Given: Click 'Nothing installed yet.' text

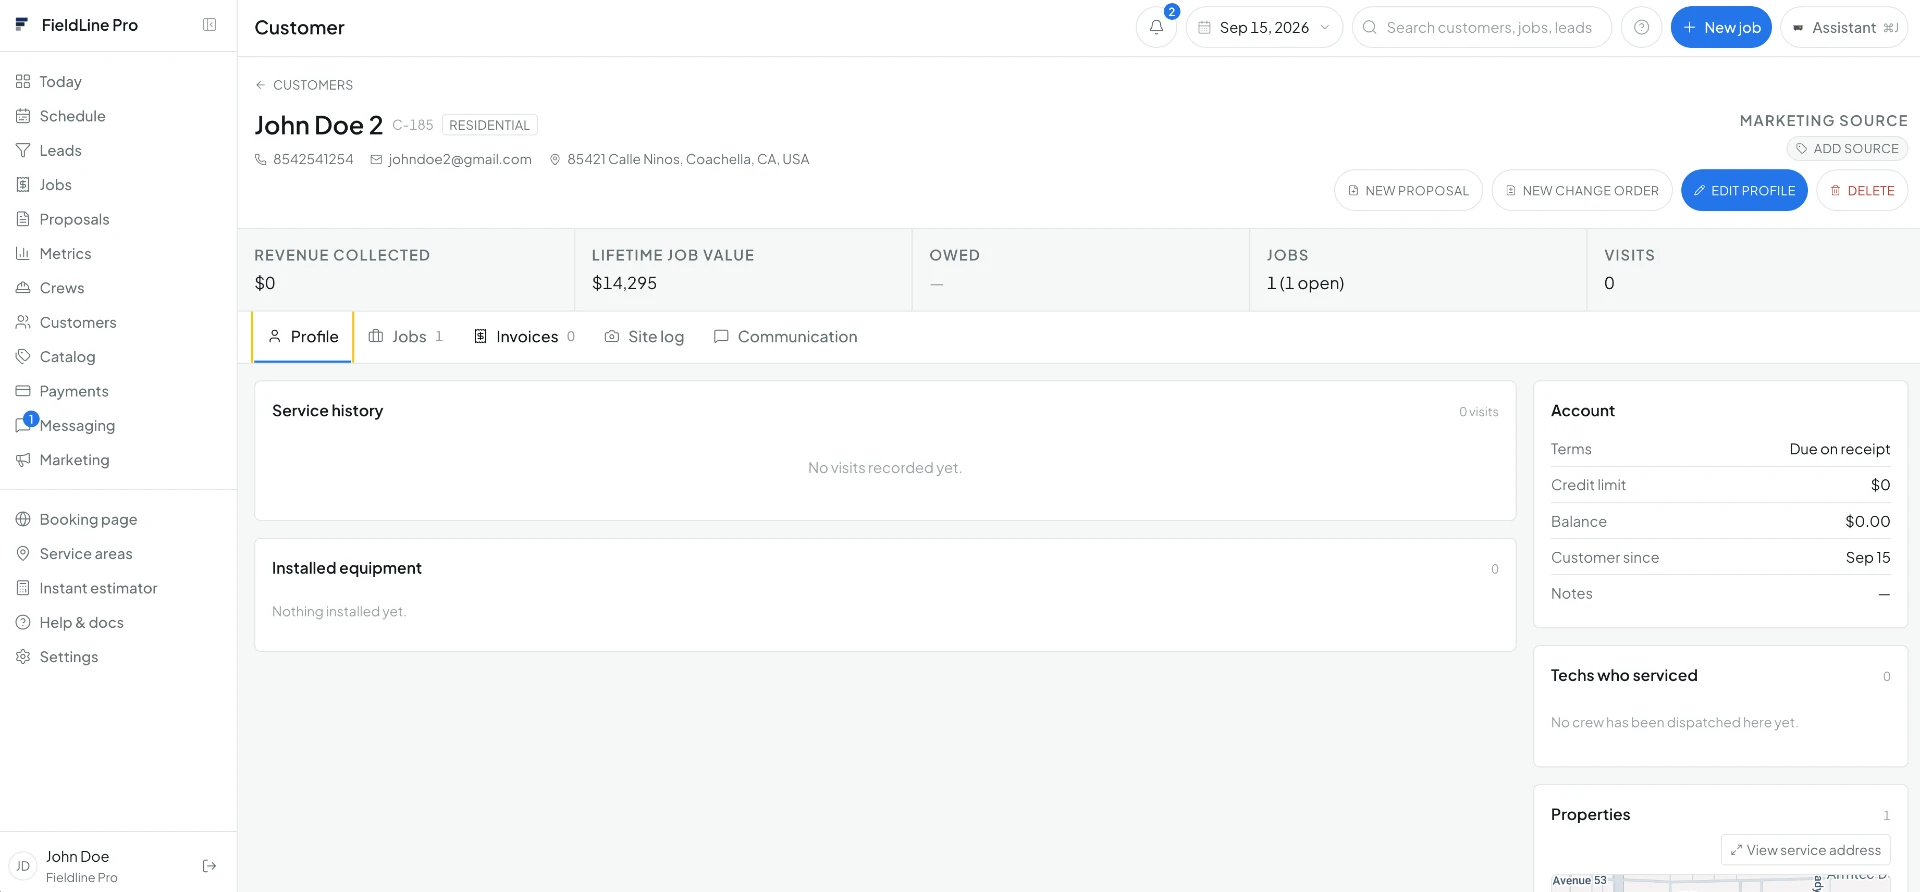Looking at the screenshot, I should pyautogui.click(x=339, y=612).
